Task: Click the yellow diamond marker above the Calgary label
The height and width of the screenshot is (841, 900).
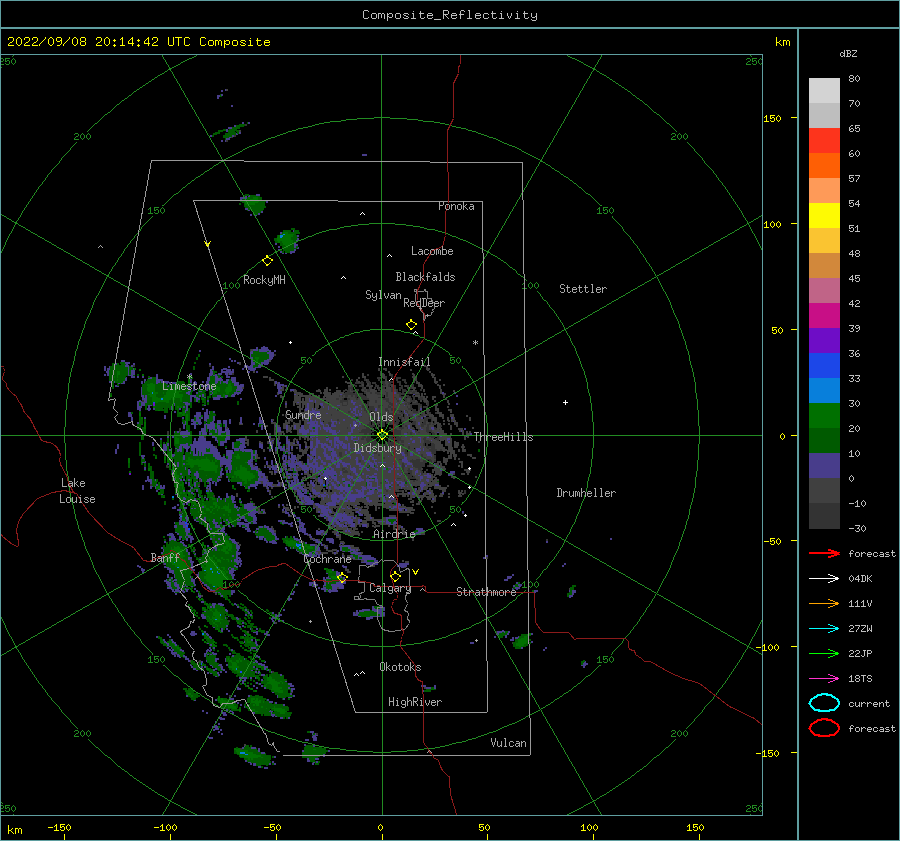Action: click(395, 576)
